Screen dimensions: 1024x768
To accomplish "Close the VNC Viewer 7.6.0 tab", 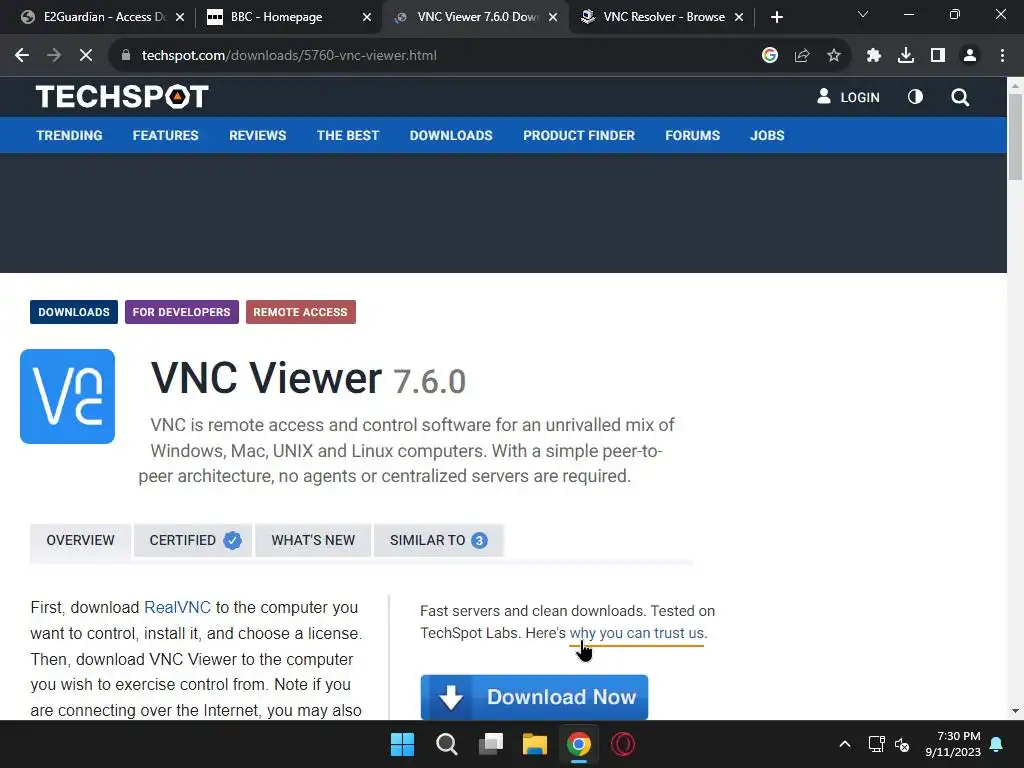I will point(553,17).
